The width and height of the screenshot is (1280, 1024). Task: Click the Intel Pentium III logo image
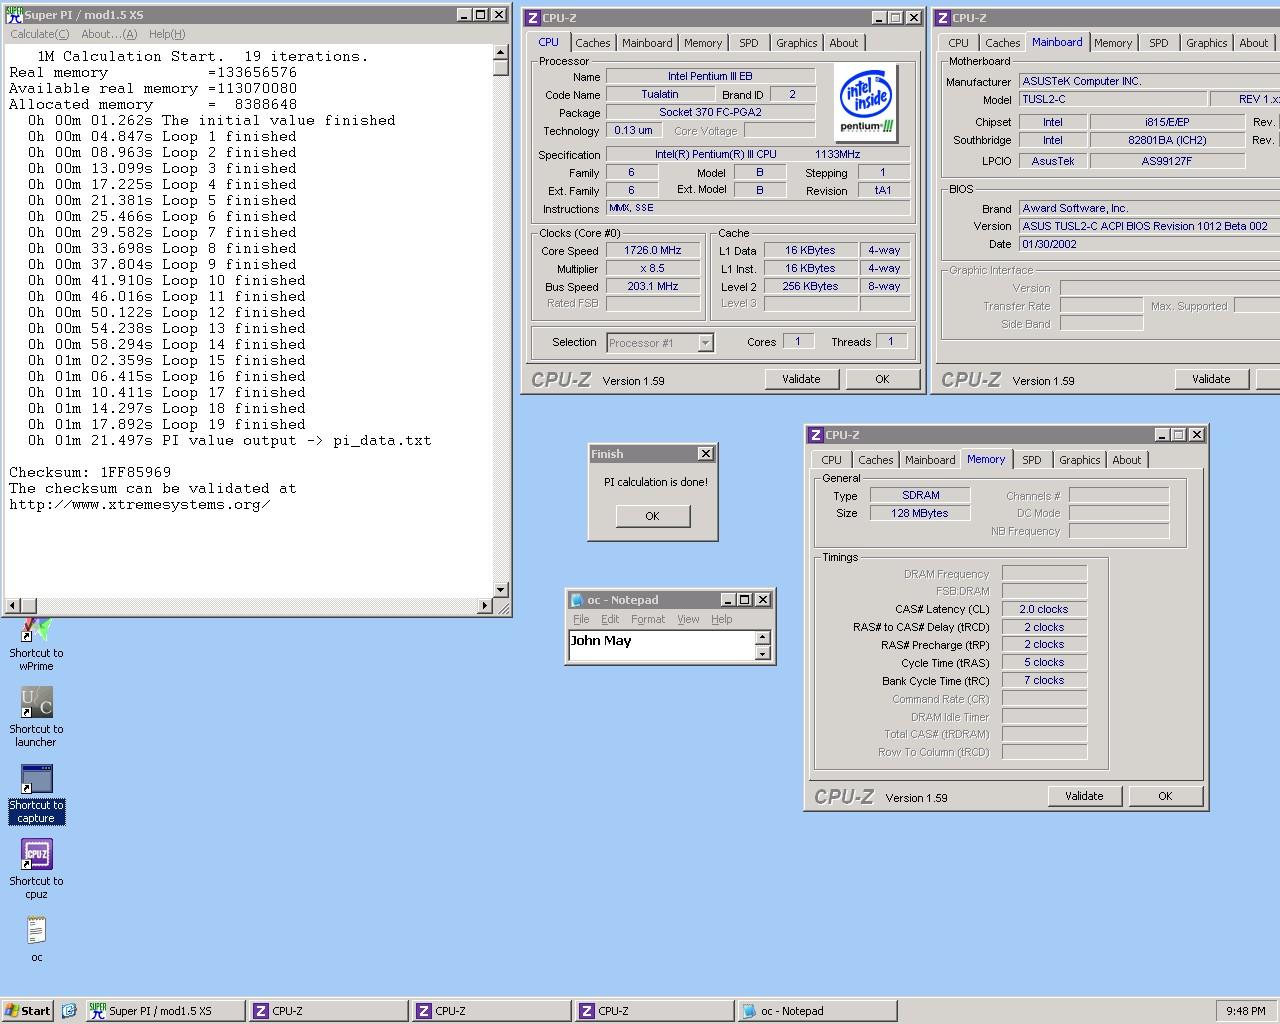click(866, 104)
